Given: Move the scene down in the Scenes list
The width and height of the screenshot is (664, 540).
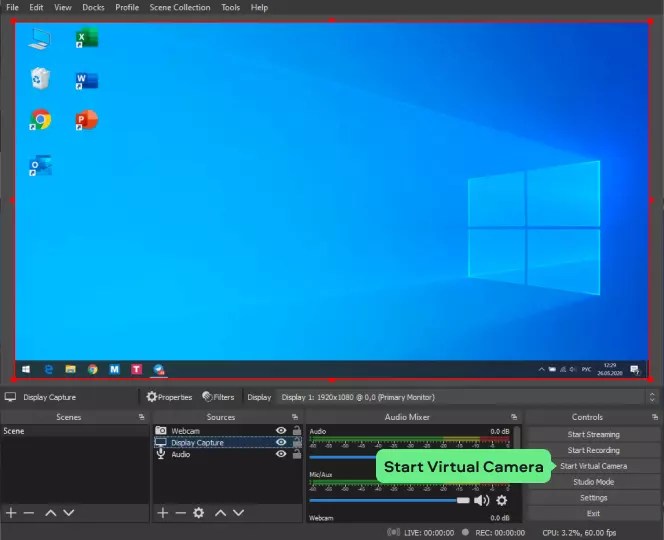Looking at the screenshot, I should (69, 513).
